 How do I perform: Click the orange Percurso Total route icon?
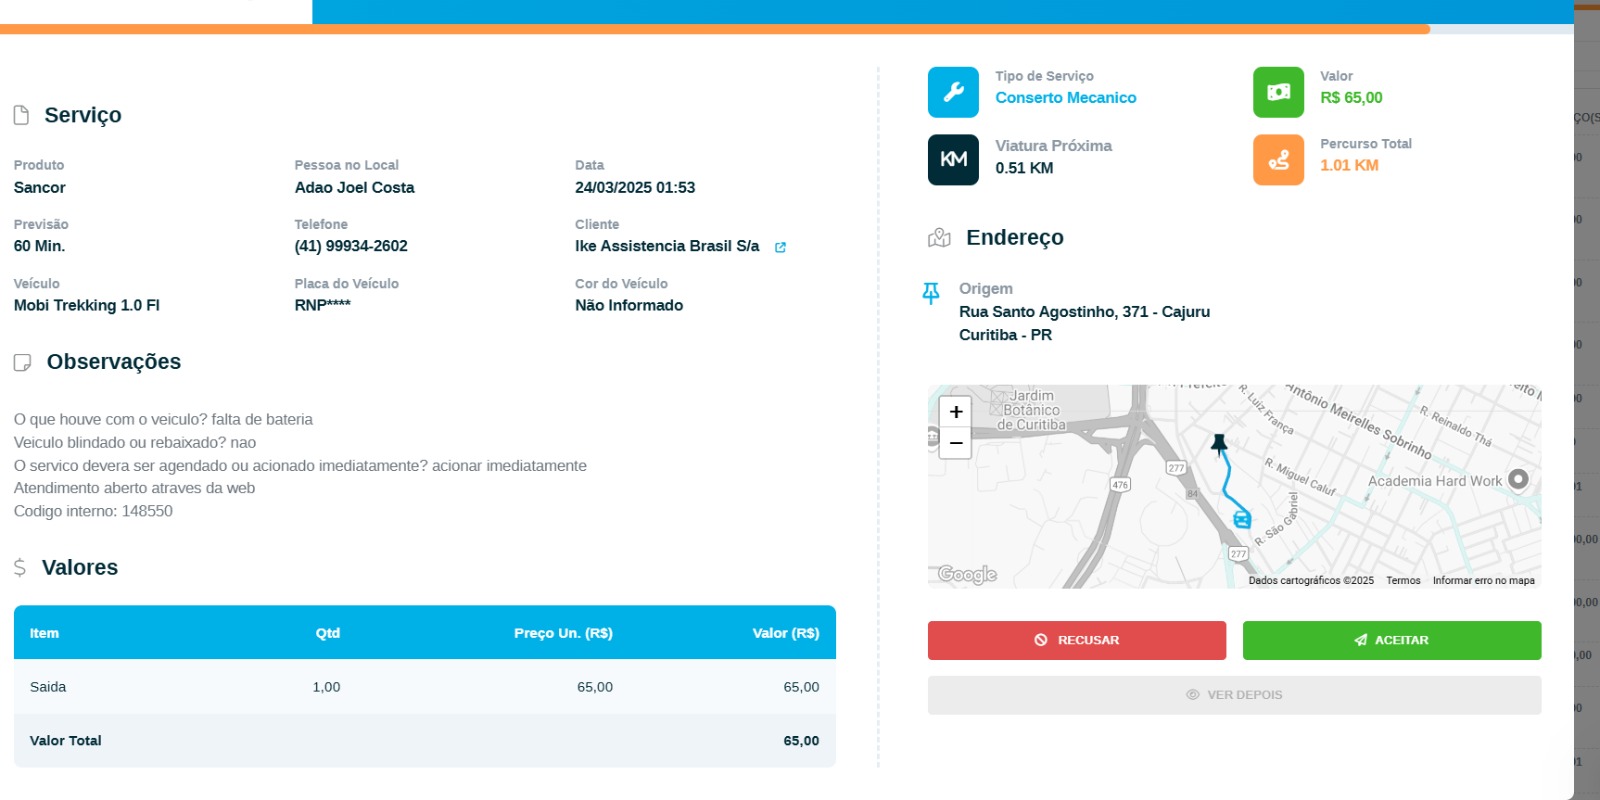(x=1278, y=160)
